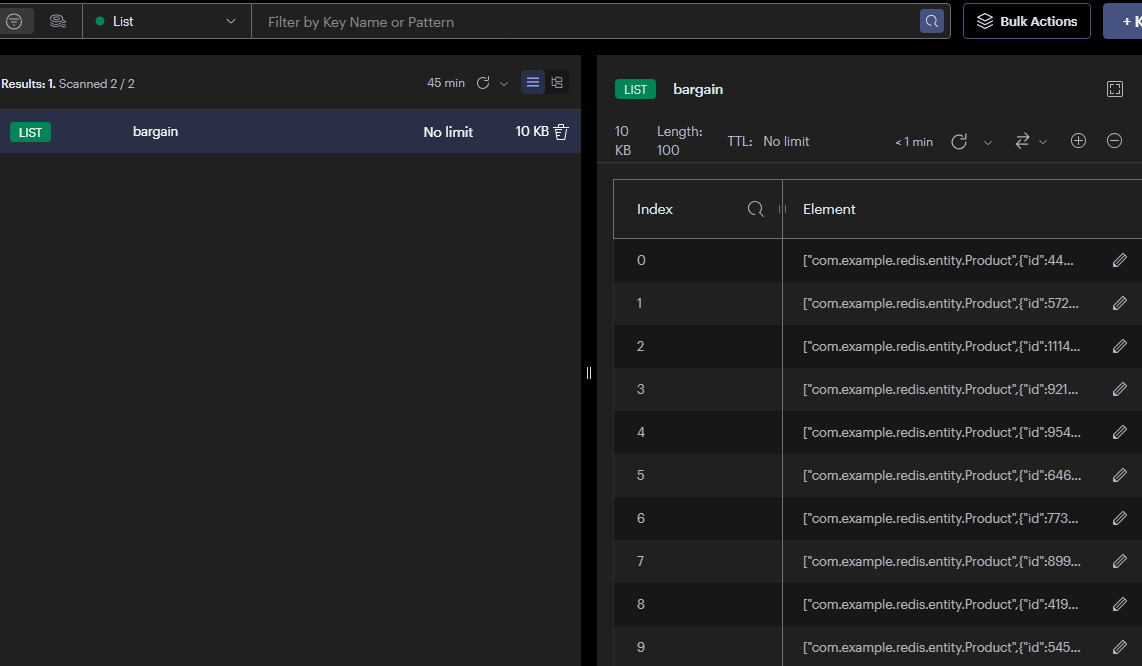This screenshot has width=1142, height=666.
Task: Run the key filter search magnifier
Action: (932, 21)
